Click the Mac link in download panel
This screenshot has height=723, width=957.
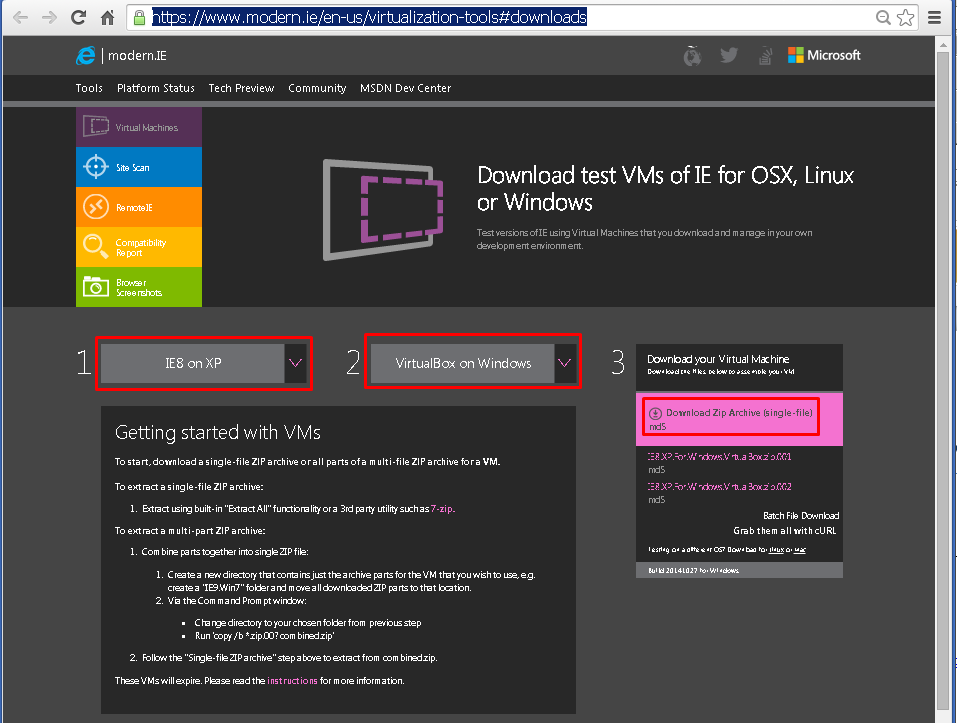(x=800, y=550)
